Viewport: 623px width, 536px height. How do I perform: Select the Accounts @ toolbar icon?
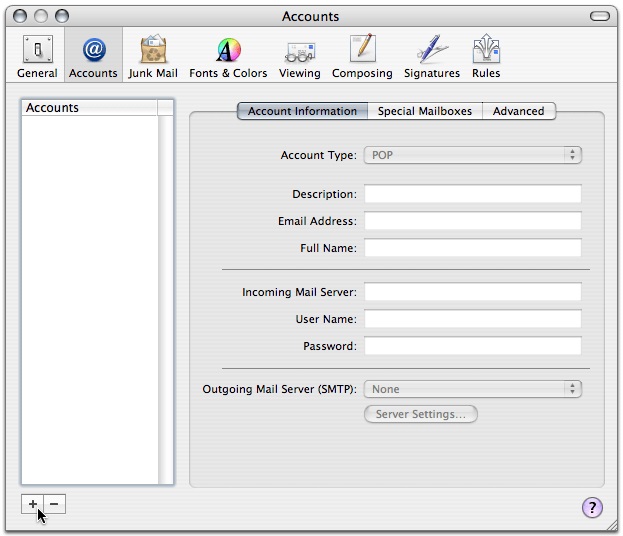(93, 56)
